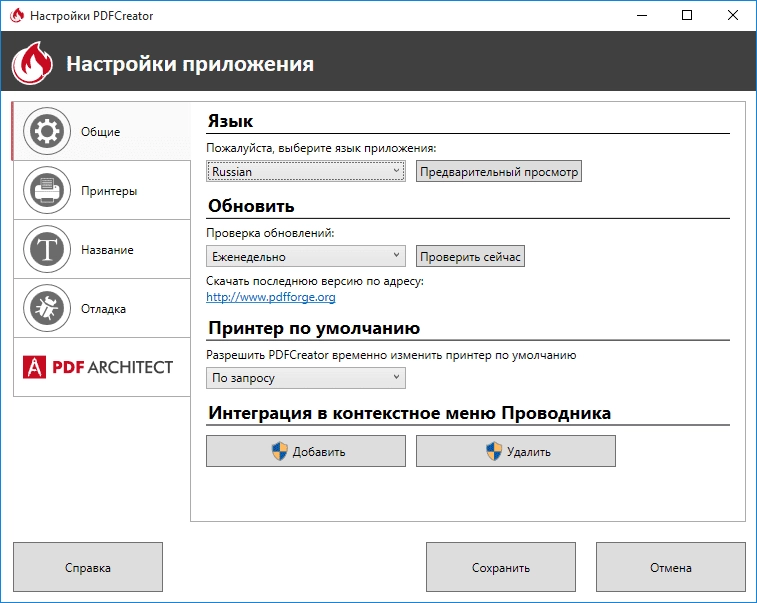Click Отмена to cancel changes
The width and height of the screenshot is (757, 603).
click(x=671, y=567)
